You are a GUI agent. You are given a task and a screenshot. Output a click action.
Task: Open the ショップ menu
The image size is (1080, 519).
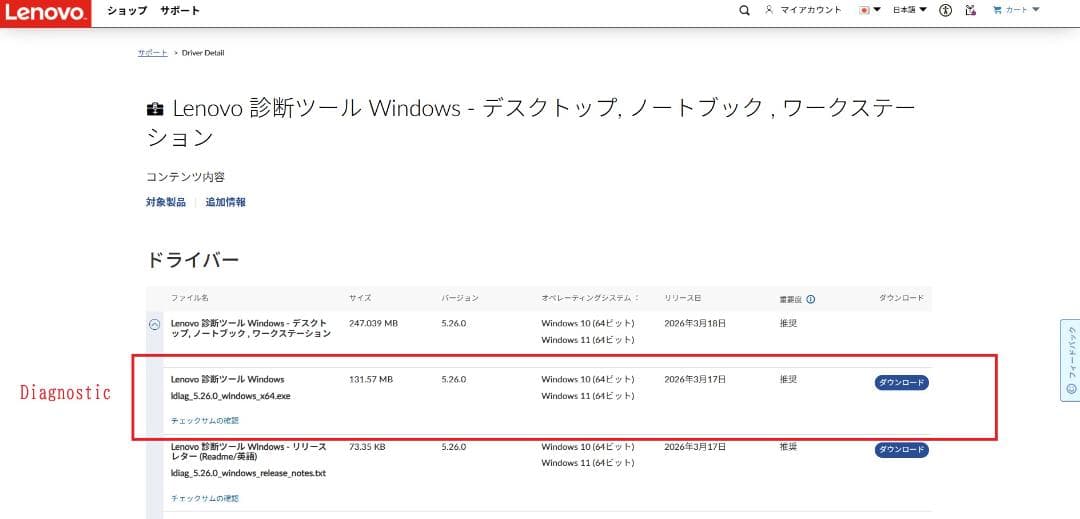(127, 10)
